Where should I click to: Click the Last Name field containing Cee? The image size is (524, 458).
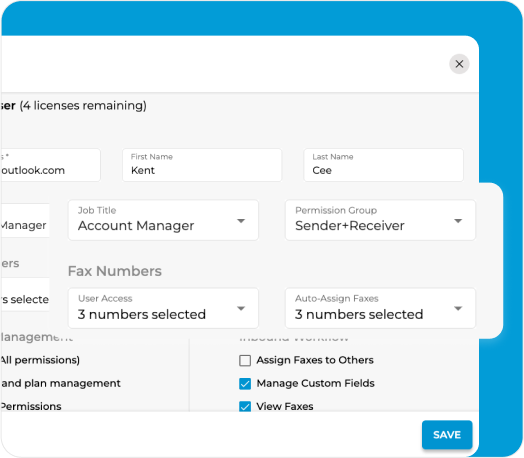tap(383, 165)
